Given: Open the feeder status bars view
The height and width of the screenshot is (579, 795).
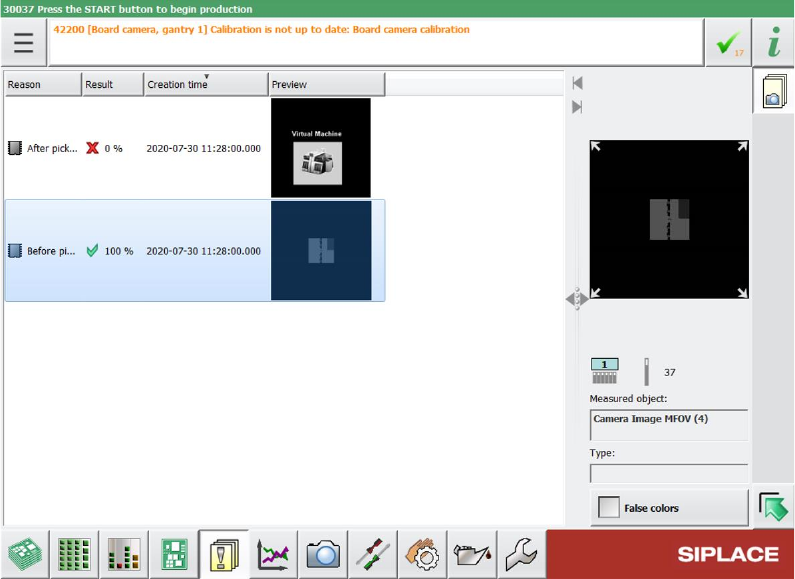Looking at the screenshot, I should 124,554.
